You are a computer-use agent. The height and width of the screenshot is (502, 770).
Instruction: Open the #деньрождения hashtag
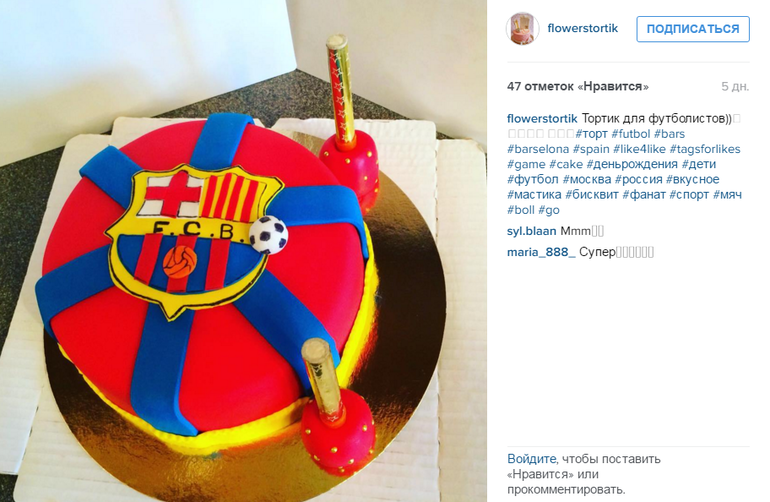click(632, 164)
